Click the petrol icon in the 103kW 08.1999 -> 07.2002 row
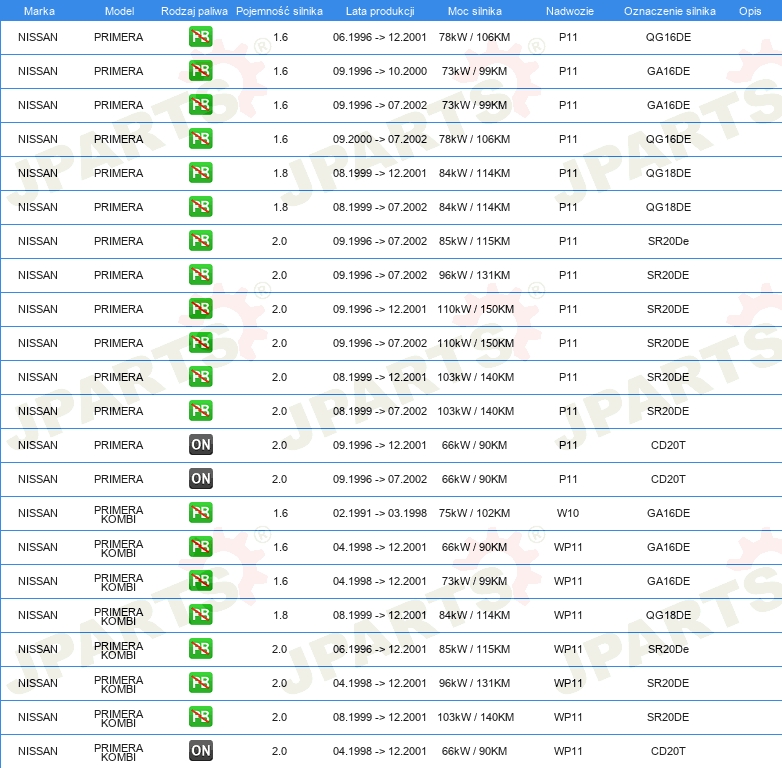The height and width of the screenshot is (768, 782). pos(200,410)
